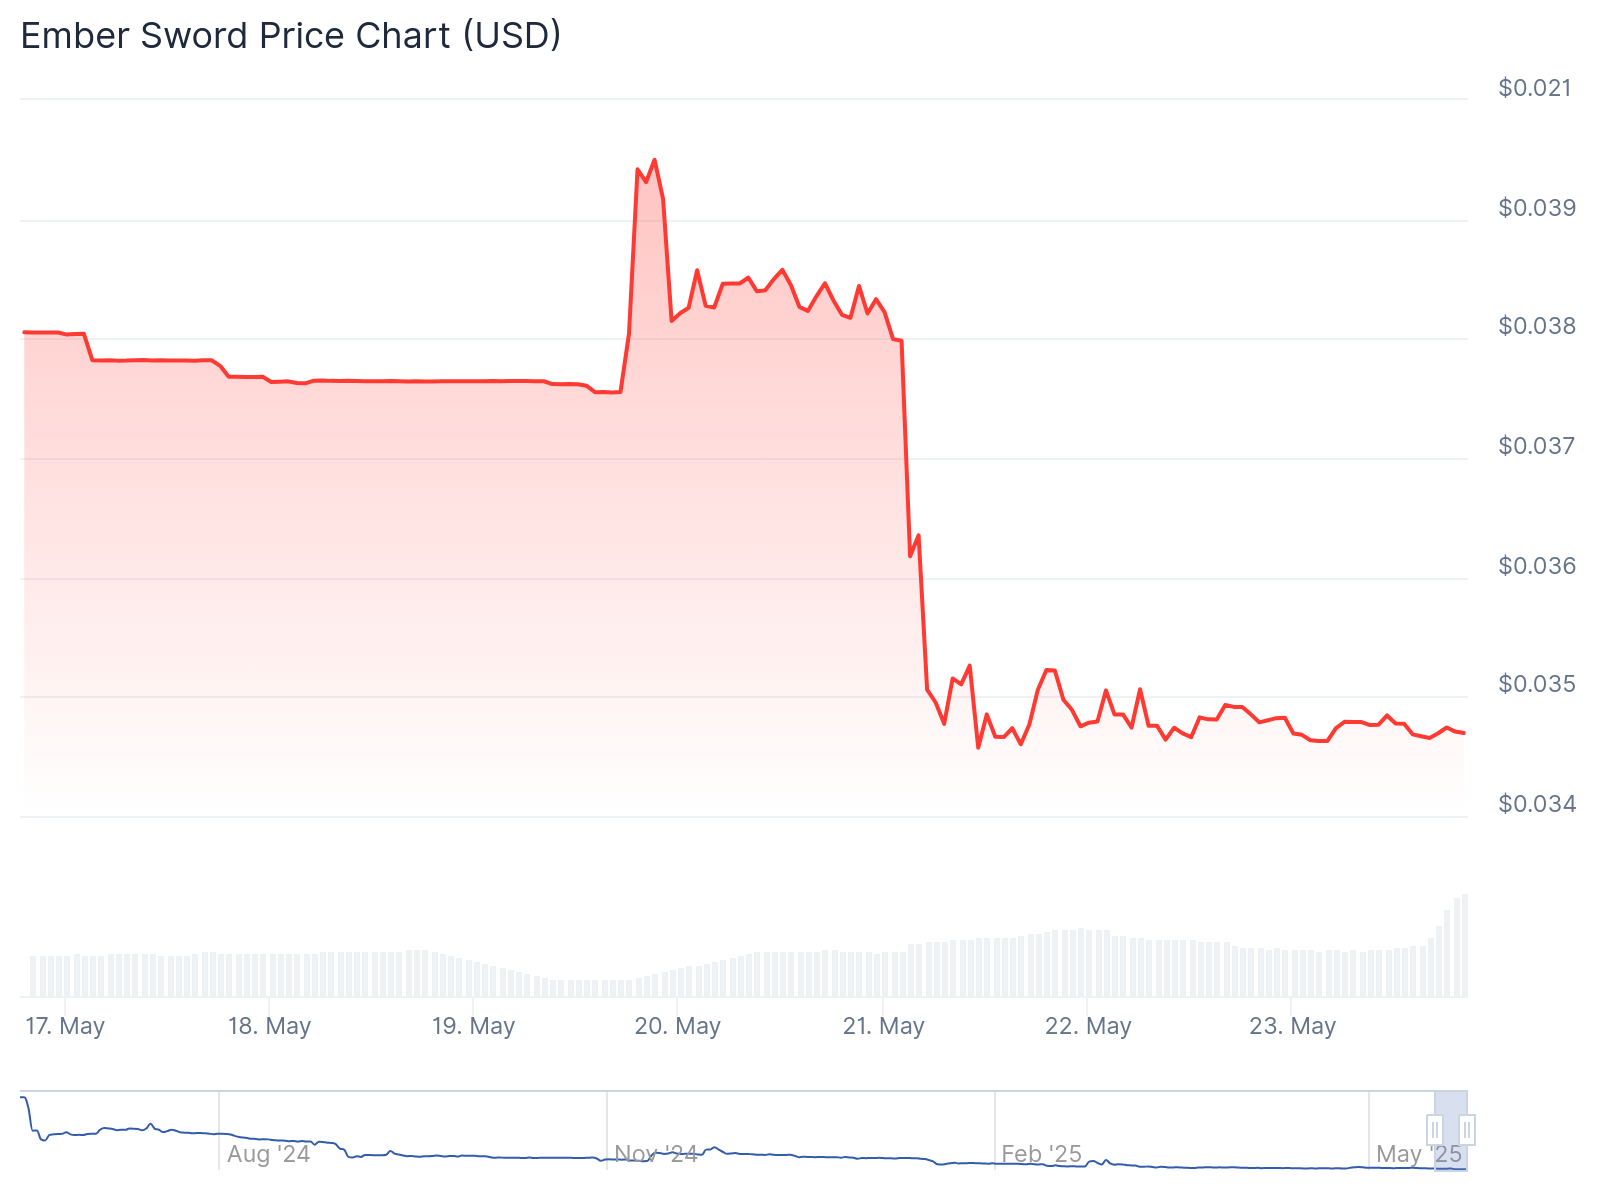The width and height of the screenshot is (1598, 1200).
Task: Click the May '25 label in navigator
Action: 1418,1154
